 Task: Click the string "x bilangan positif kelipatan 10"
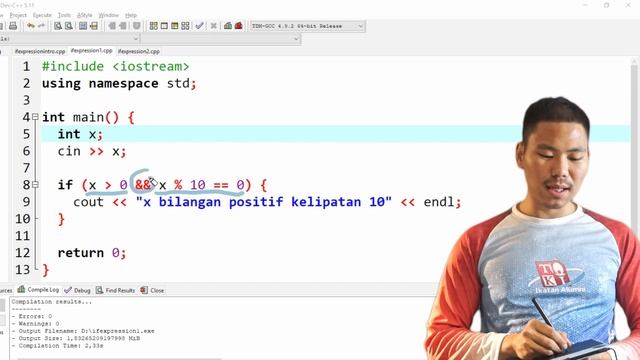pyautogui.click(x=264, y=202)
